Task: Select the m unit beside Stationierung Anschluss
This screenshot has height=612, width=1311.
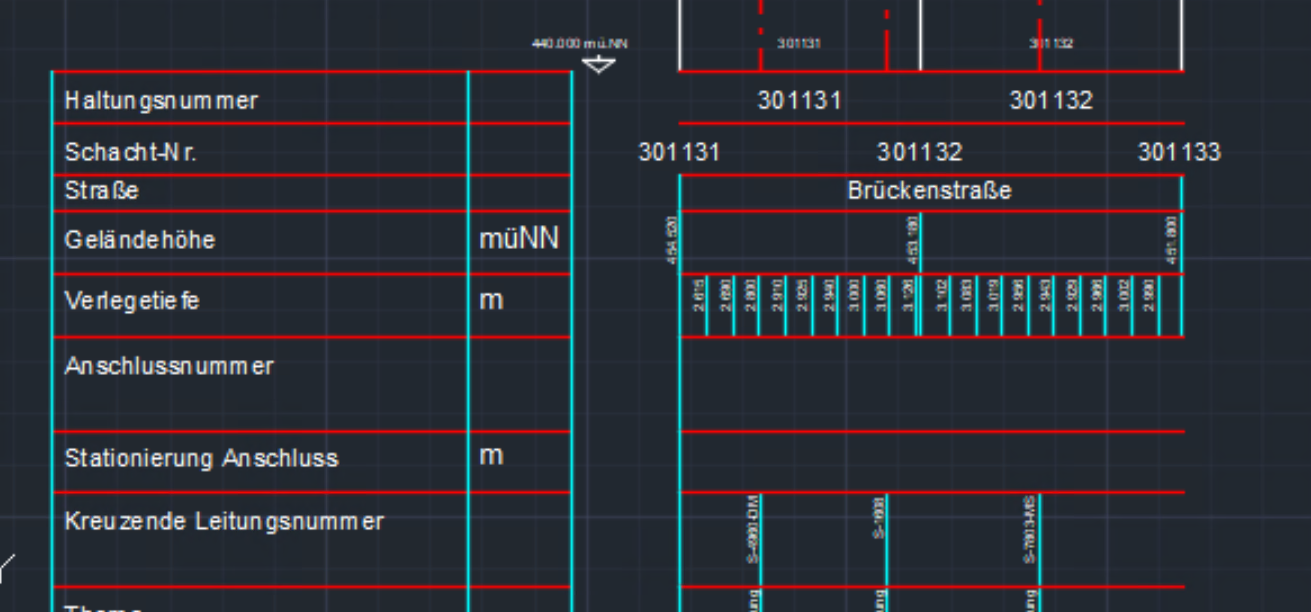Action: pyautogui.click(x=491, y=456)
